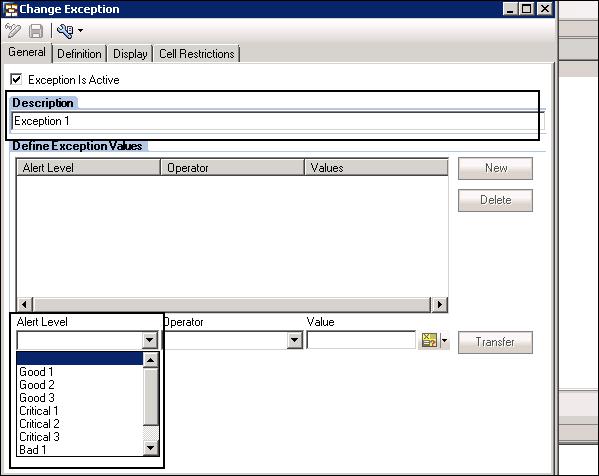Click the save floppy disk icon
This screenshot has width=599, height=476.
36,31
